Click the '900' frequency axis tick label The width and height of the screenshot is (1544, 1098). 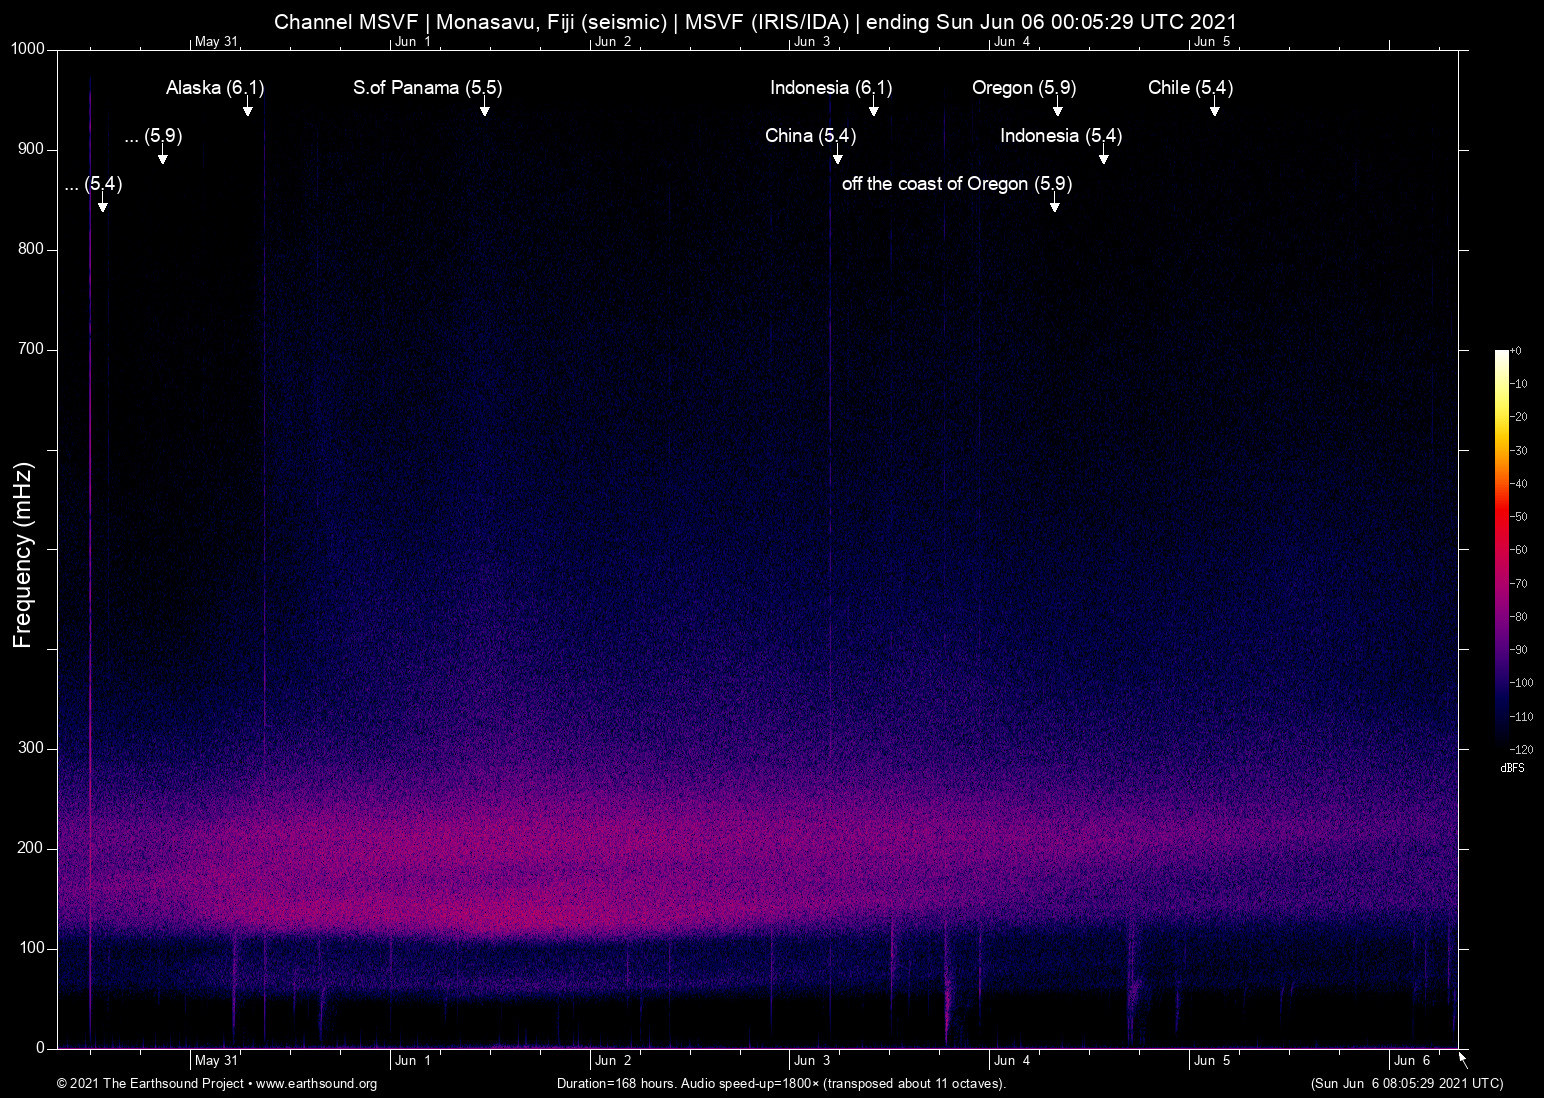[32, 149]
